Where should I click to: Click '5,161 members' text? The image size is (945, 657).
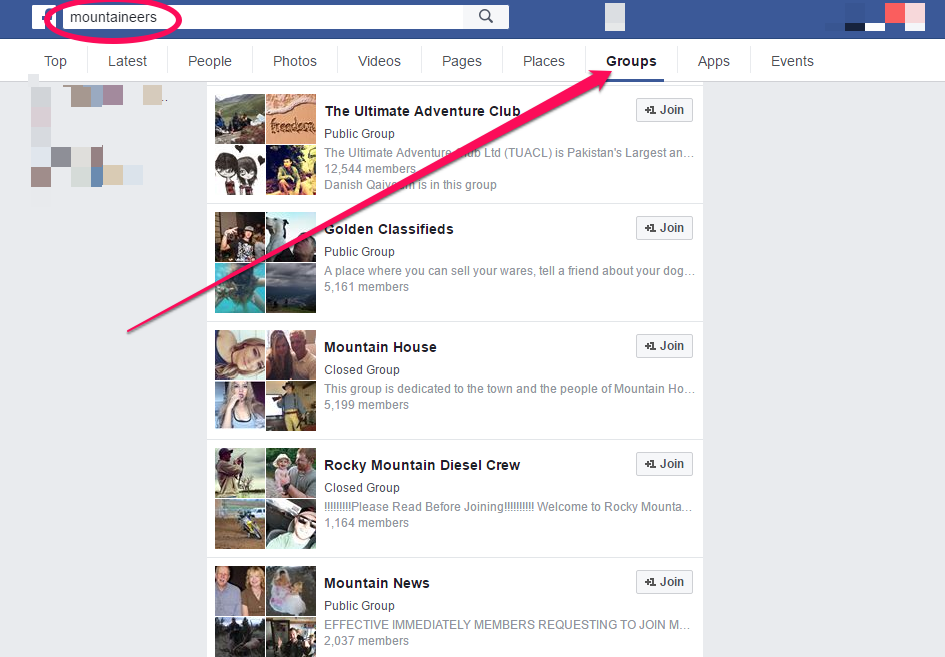[366, 287]
